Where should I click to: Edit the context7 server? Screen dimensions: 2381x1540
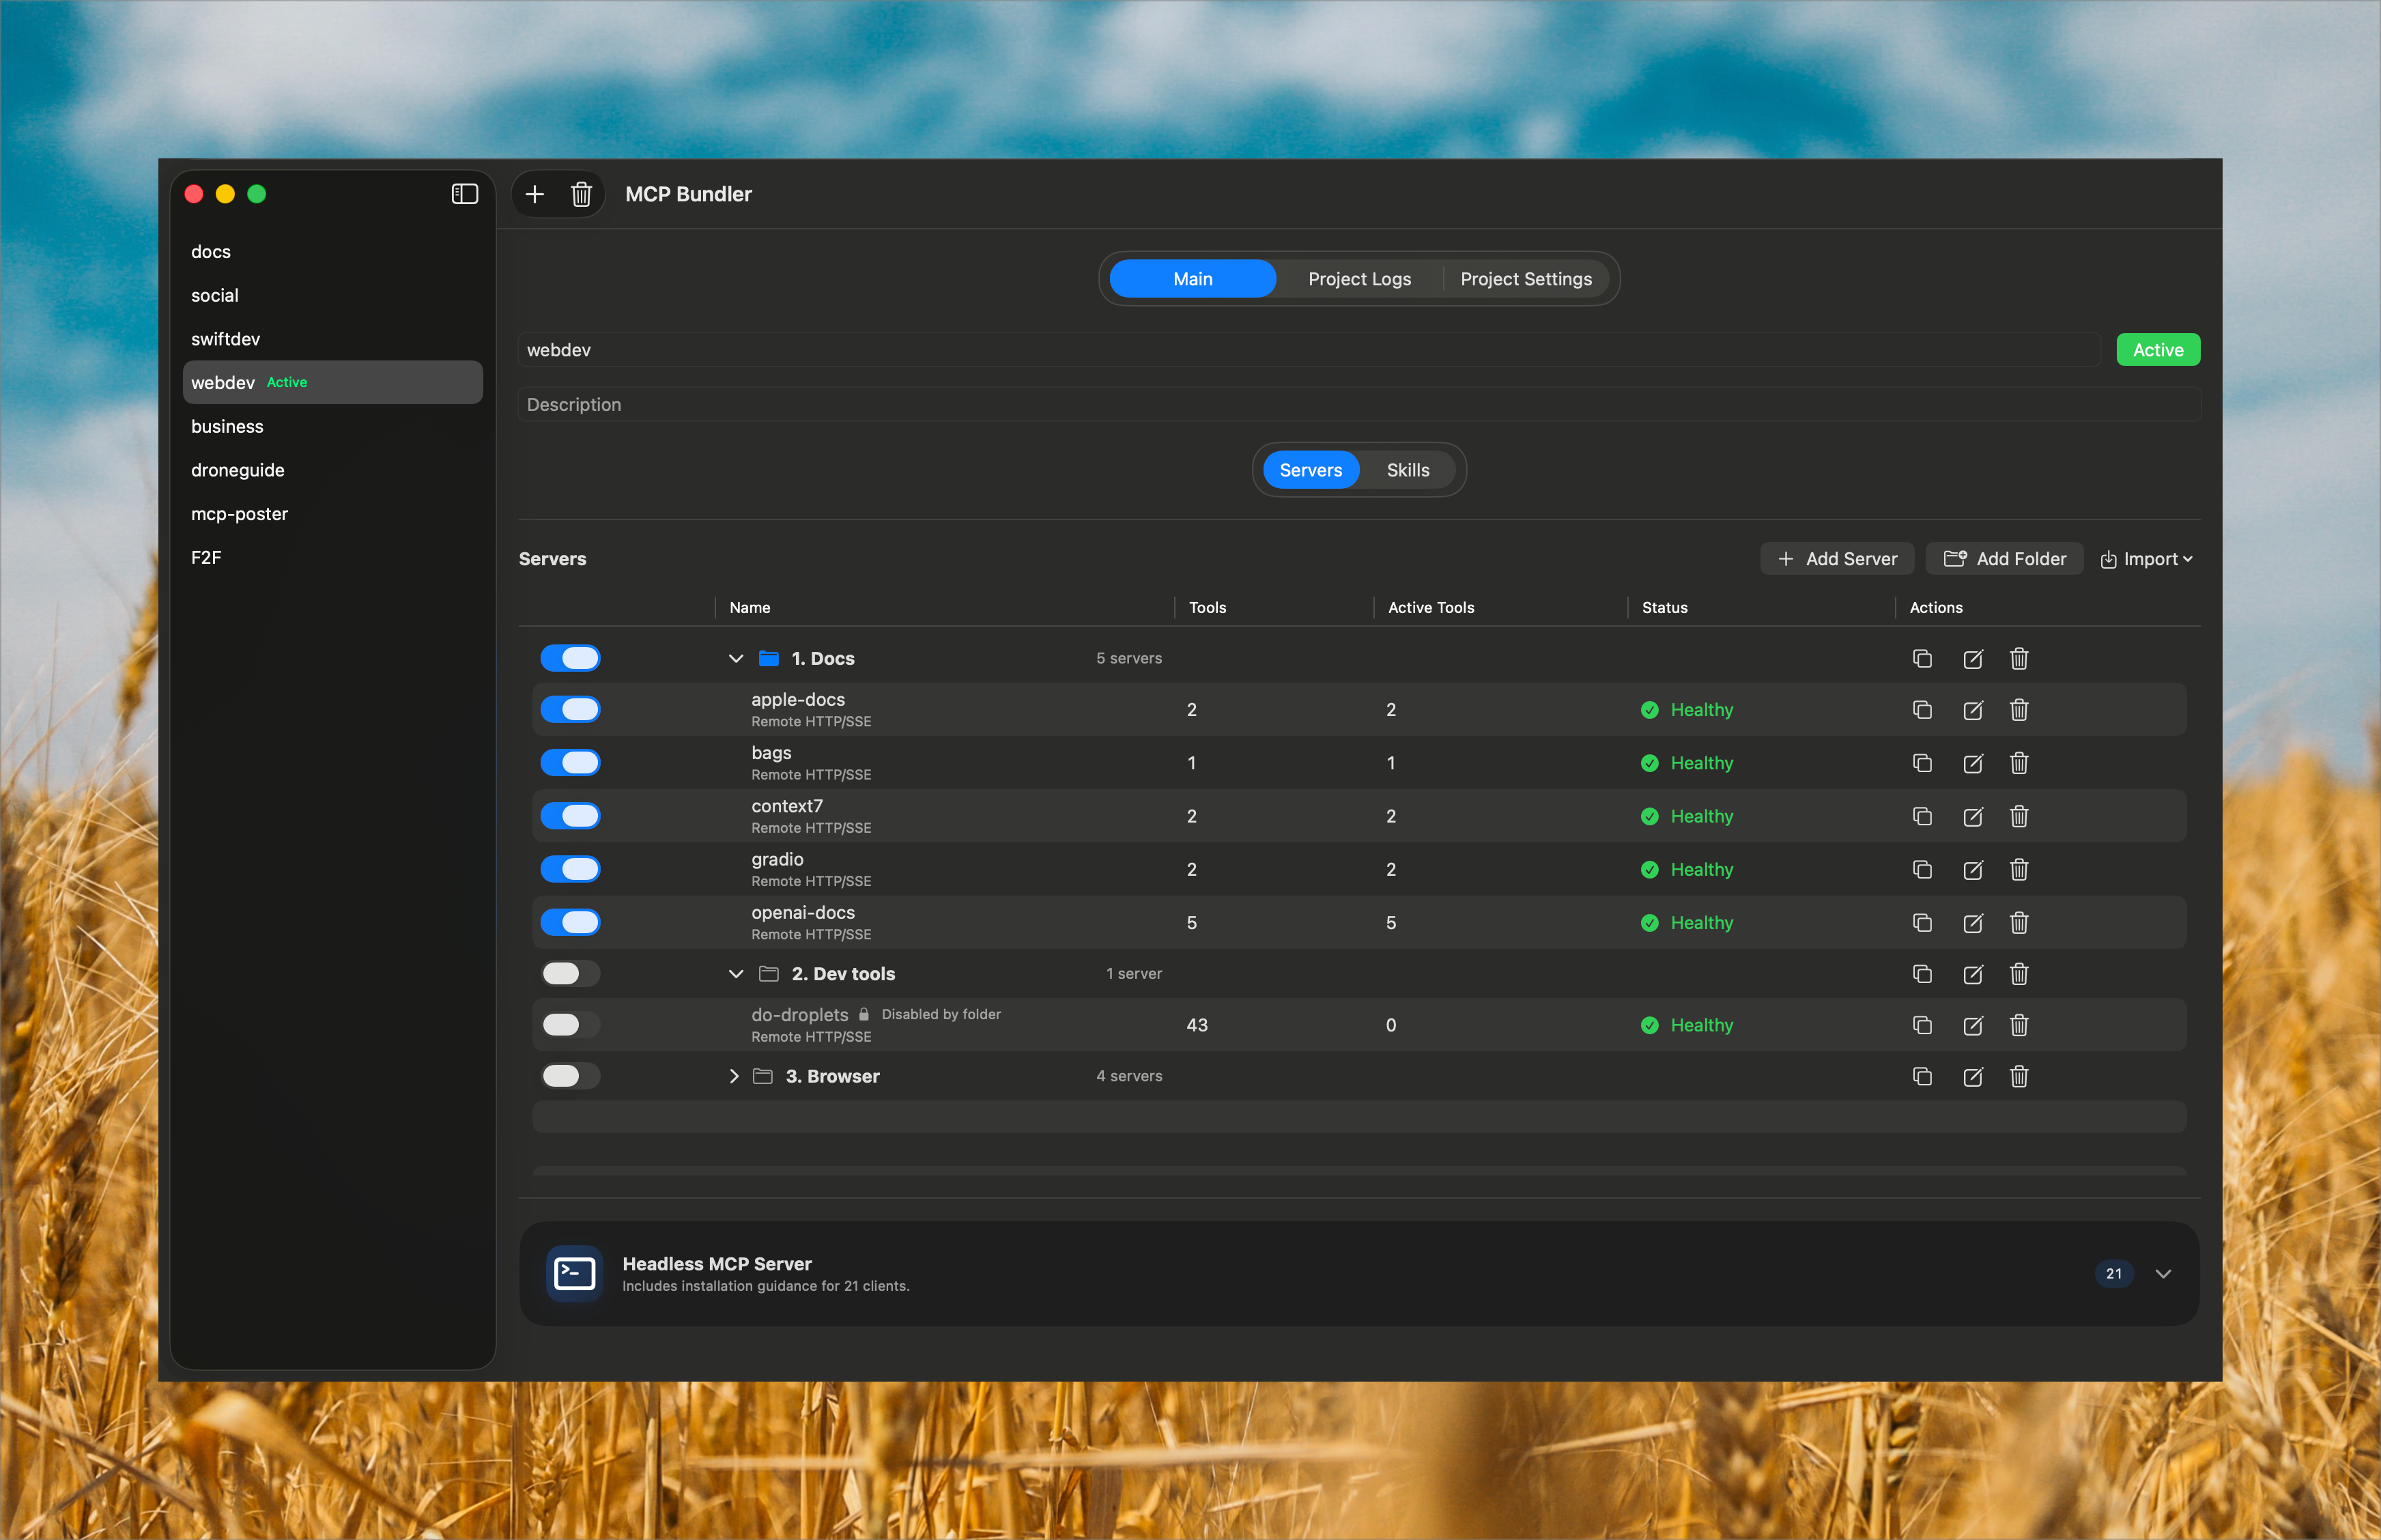tap(1973, 816)
